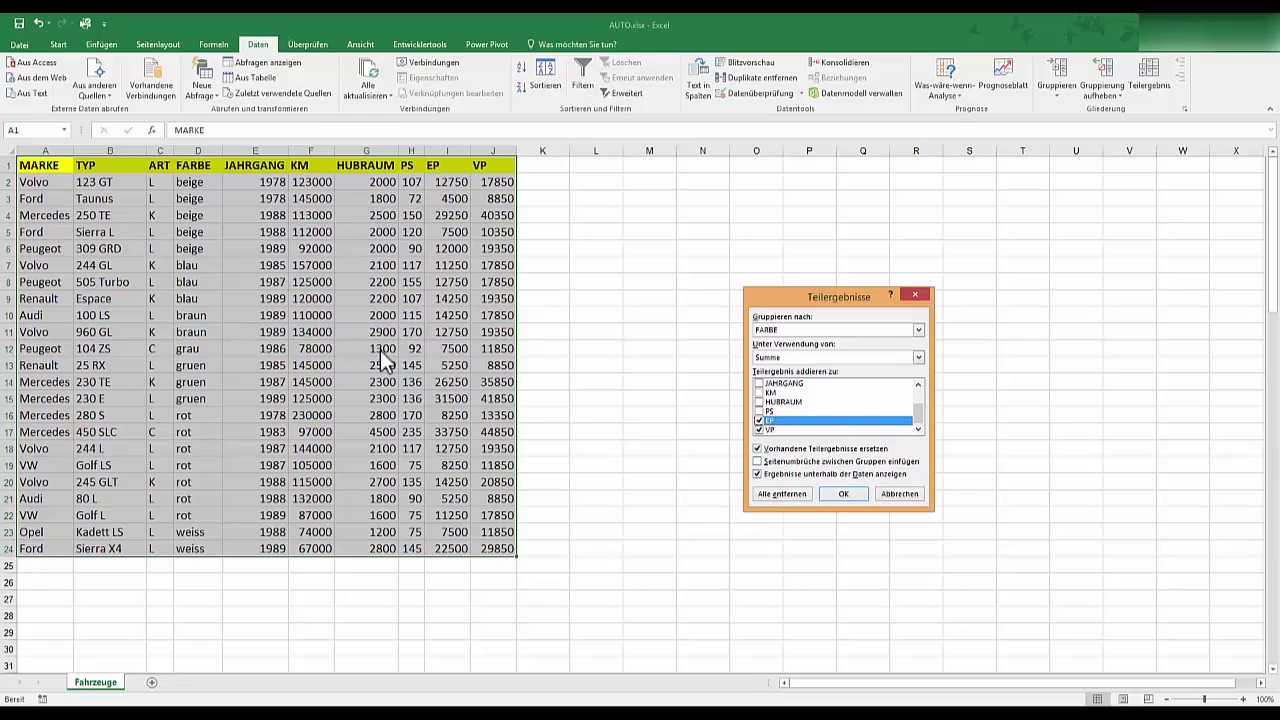Toggle the PS checkbox
The width and height of the screenshot is (1280, 720).
point(759,411)
